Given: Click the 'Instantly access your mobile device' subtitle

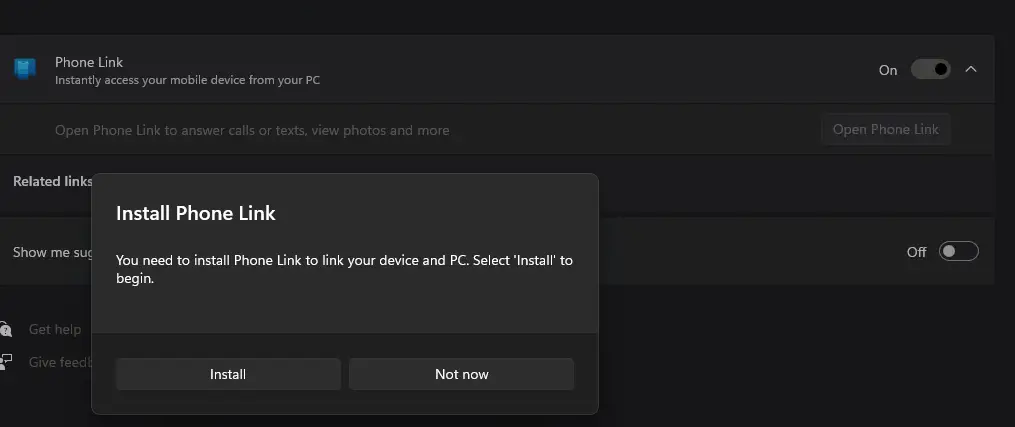Looking at the screenshot, I should (187, 80).
